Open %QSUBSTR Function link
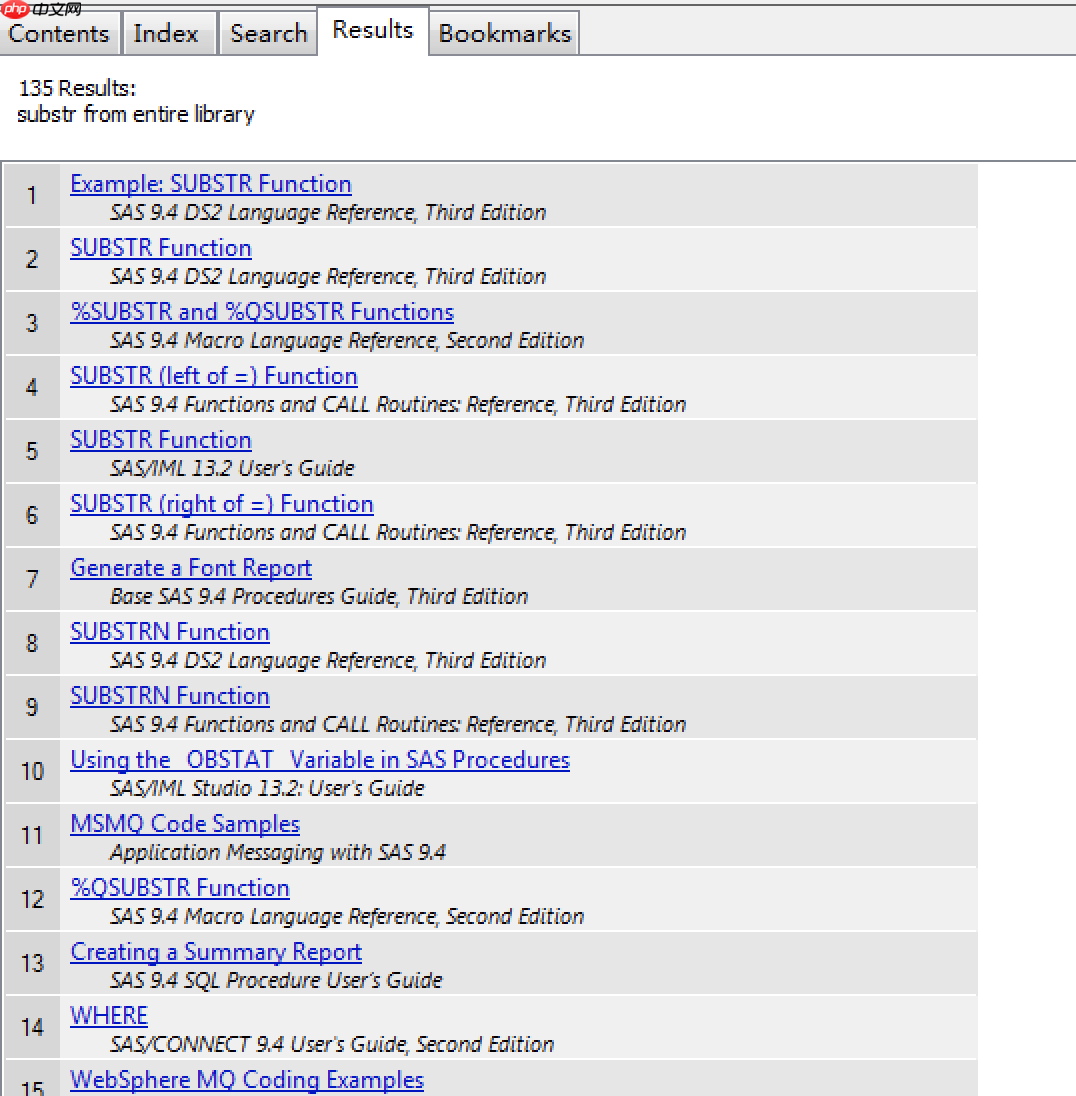Viewport: 1076px width, 1096px height. click(x=180, y=888)
